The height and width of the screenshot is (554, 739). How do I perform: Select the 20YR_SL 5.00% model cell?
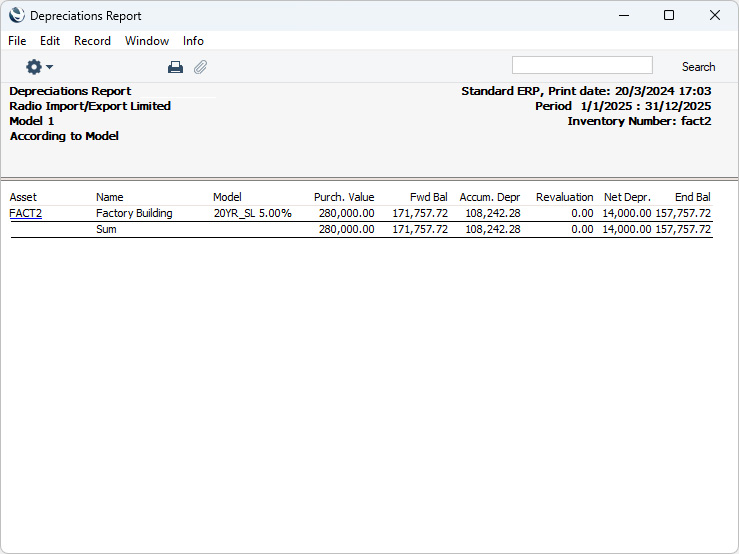[253, 213]
